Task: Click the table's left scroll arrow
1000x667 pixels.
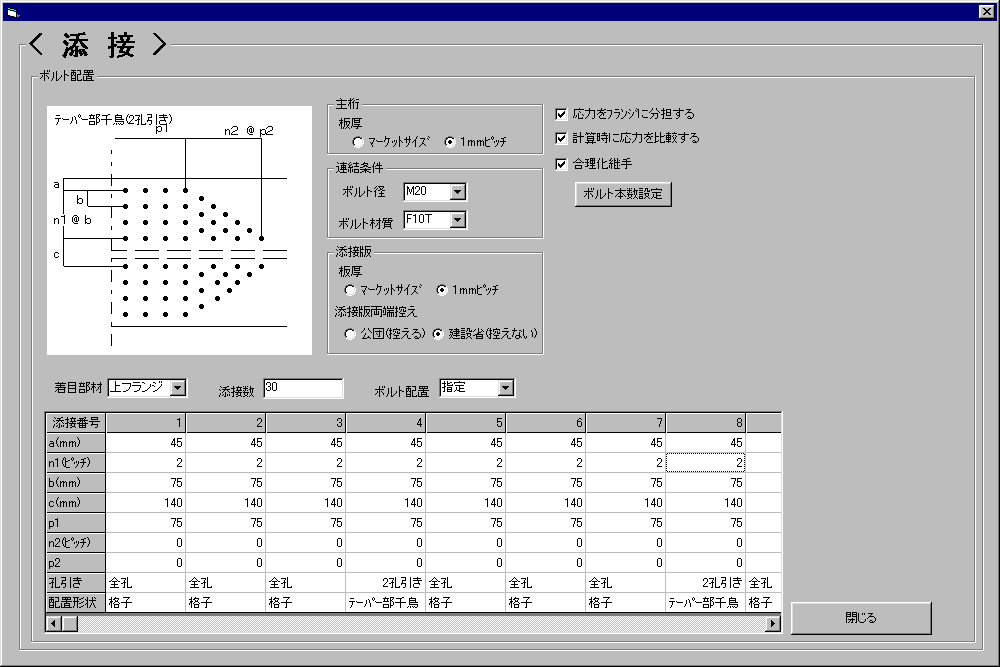Action: tap(54, 624)
